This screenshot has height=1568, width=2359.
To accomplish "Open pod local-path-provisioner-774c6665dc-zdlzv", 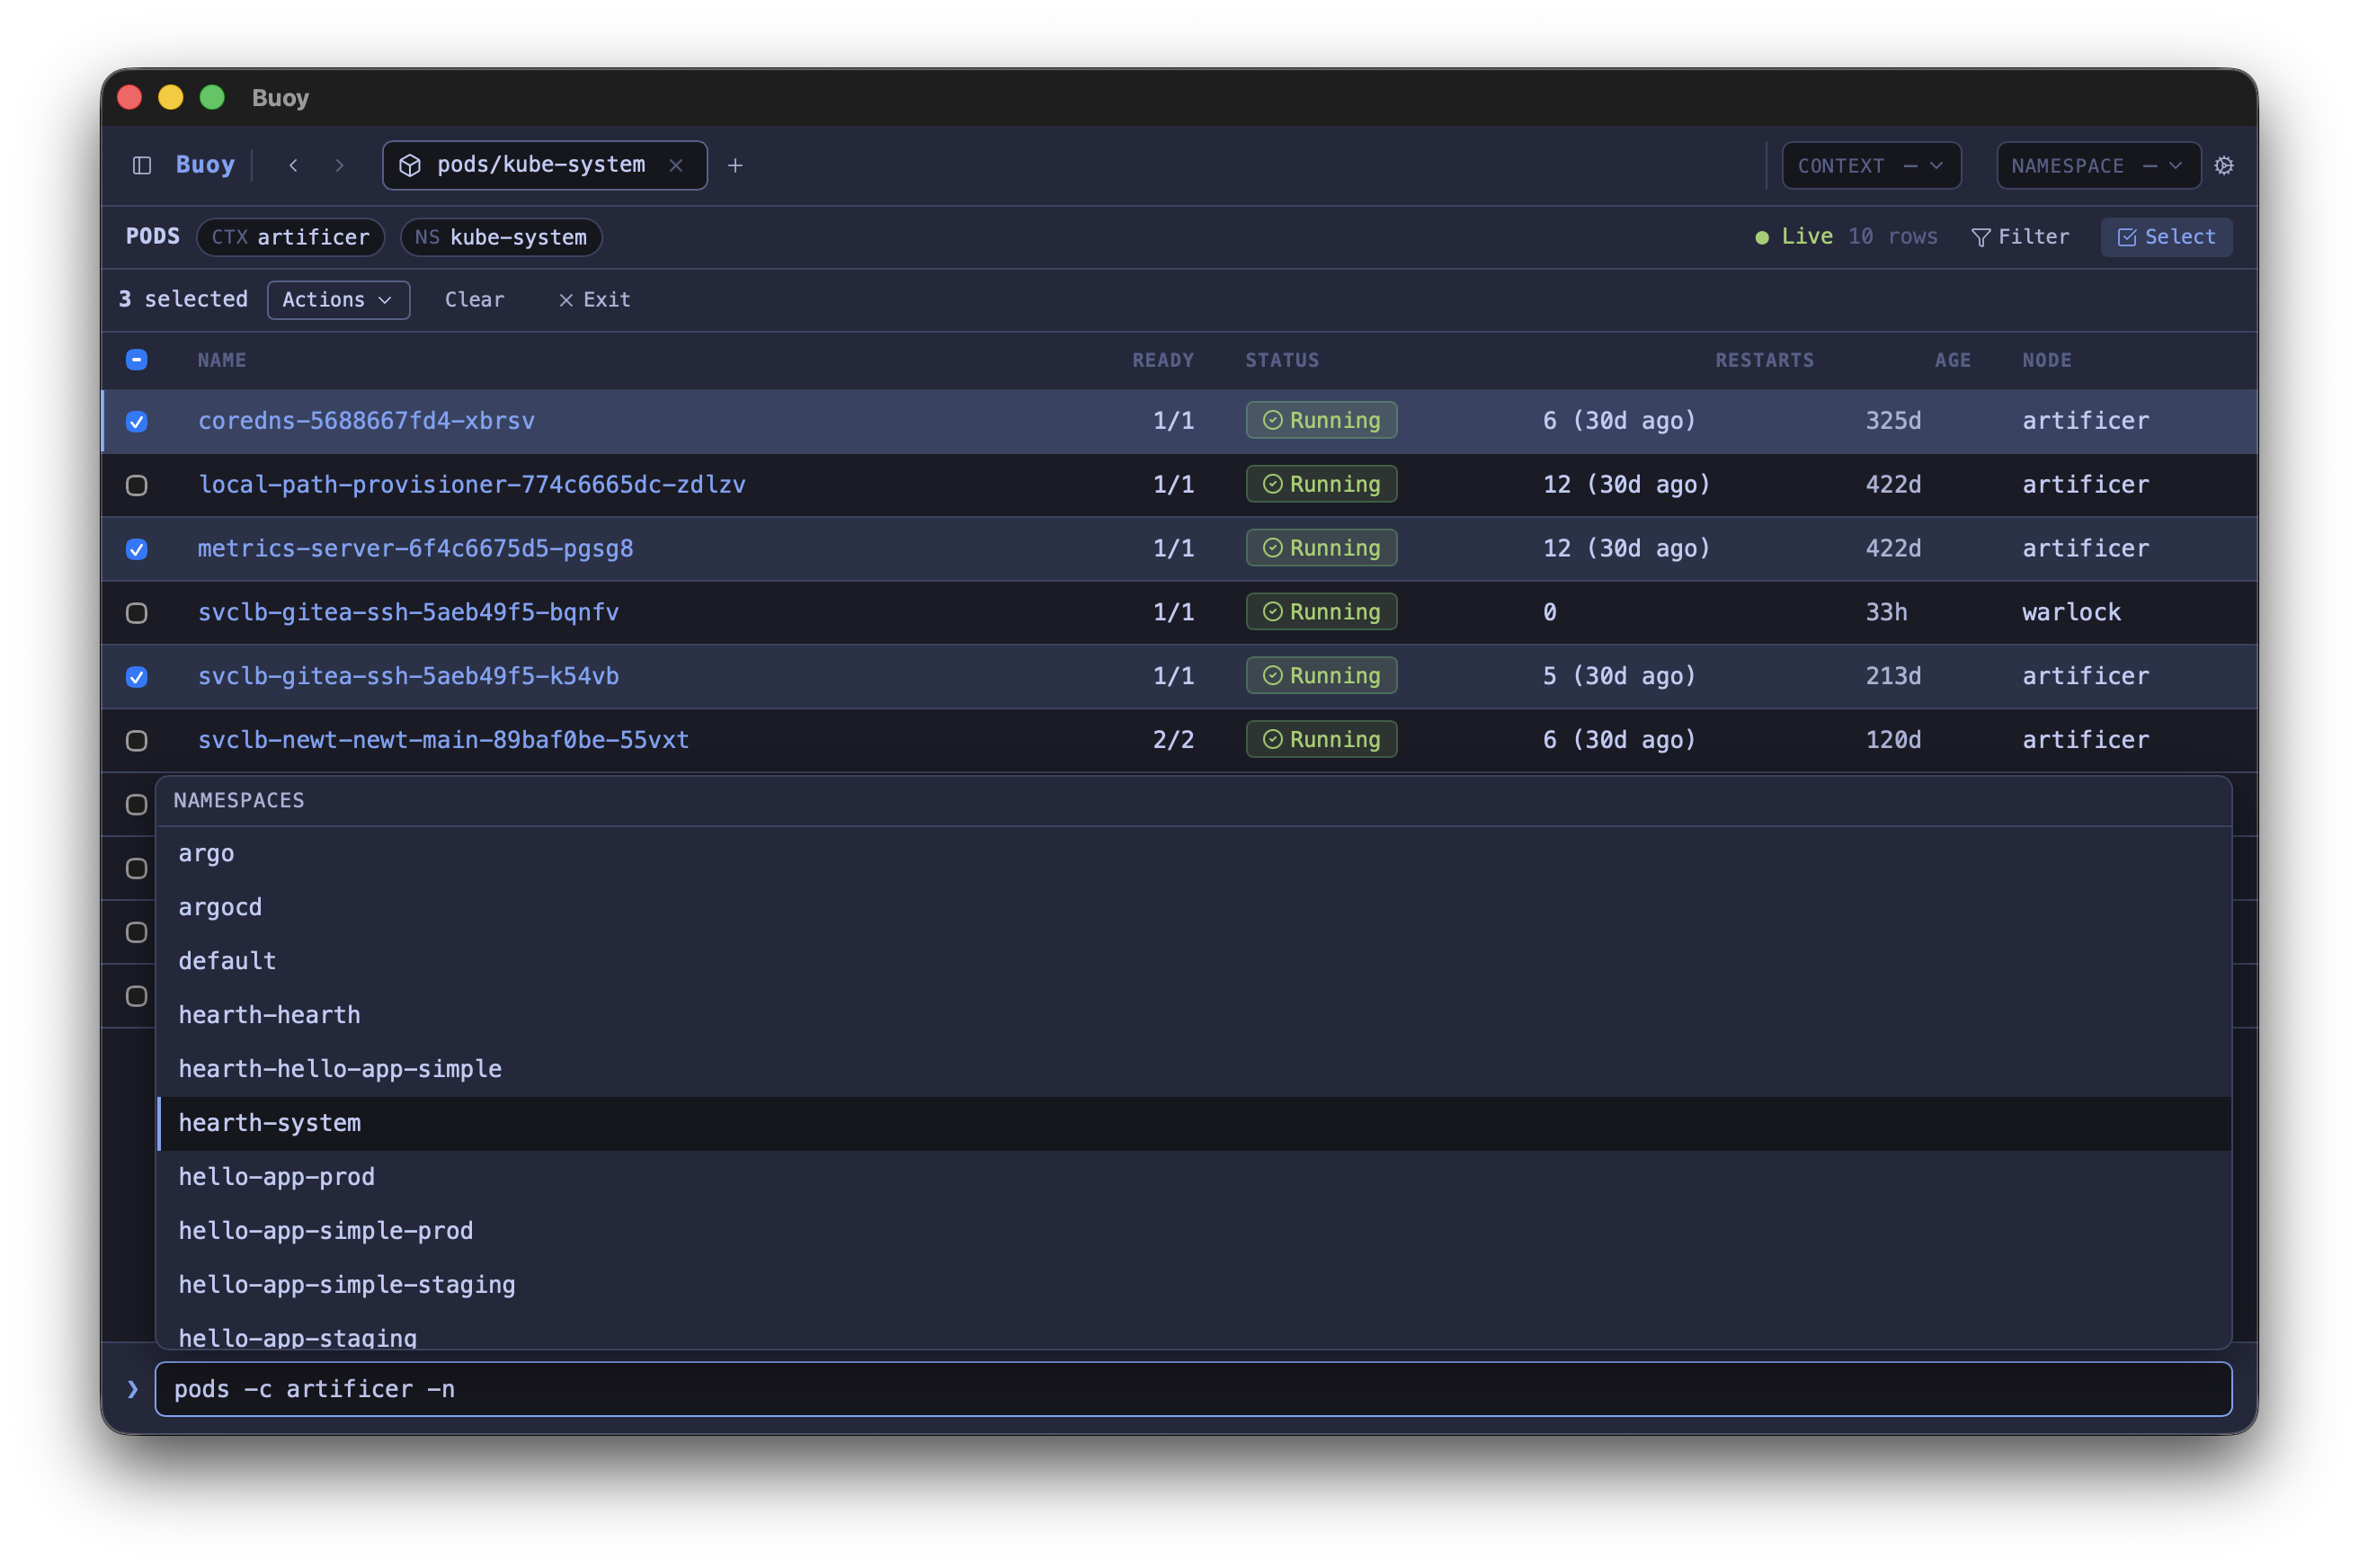I will click(x=471, y=484).
